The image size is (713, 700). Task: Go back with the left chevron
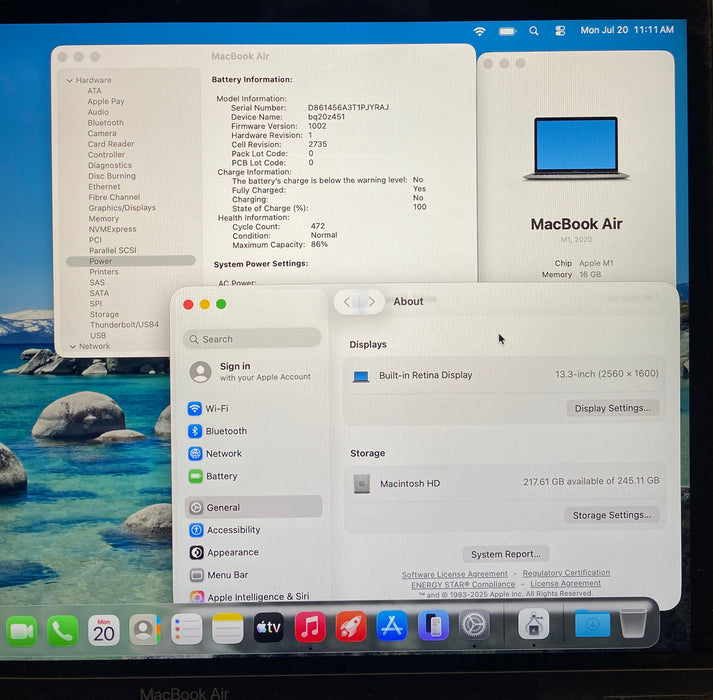[x=347, y=302]
